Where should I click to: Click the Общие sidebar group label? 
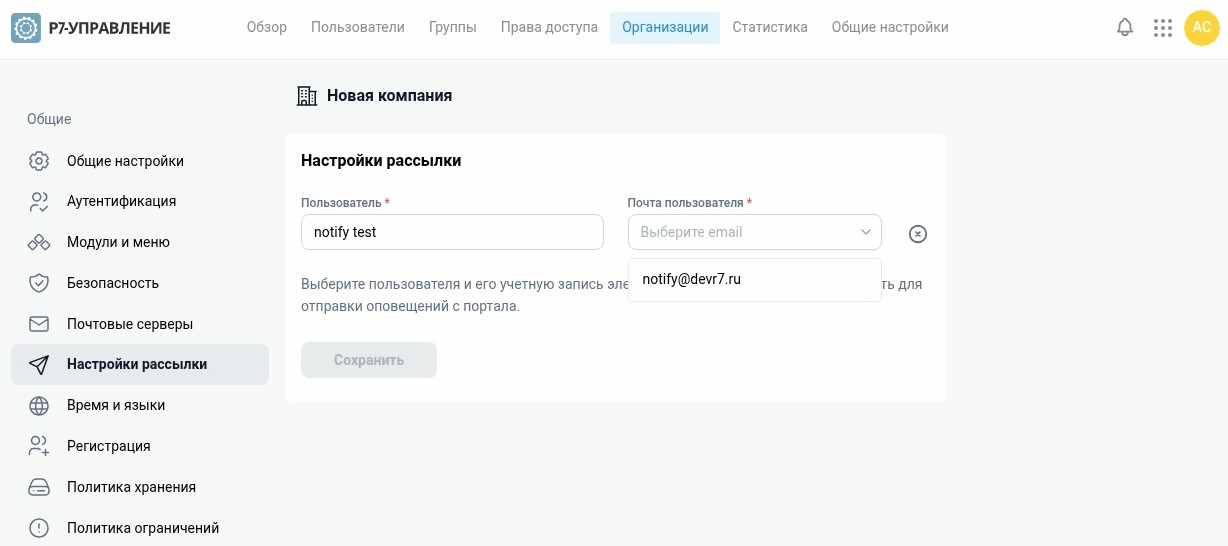(49, 119)
